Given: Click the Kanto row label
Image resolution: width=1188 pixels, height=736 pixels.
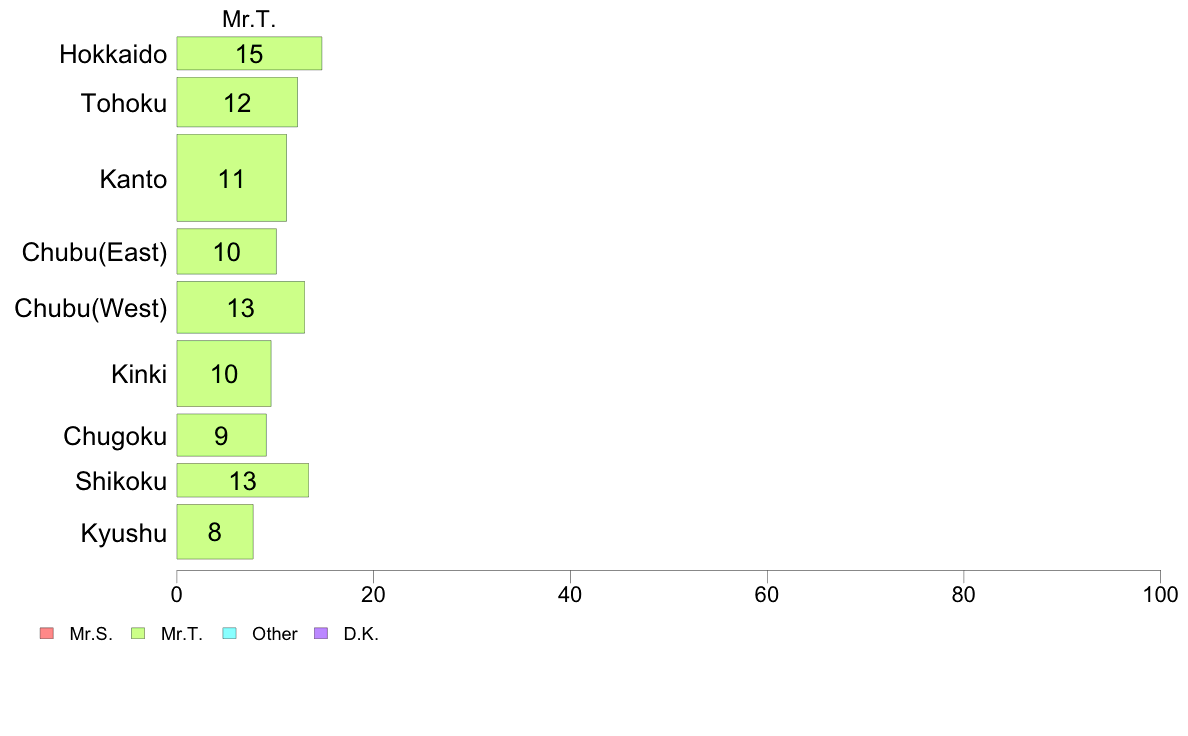Looking at the screenshot, I should click(133, 179).
